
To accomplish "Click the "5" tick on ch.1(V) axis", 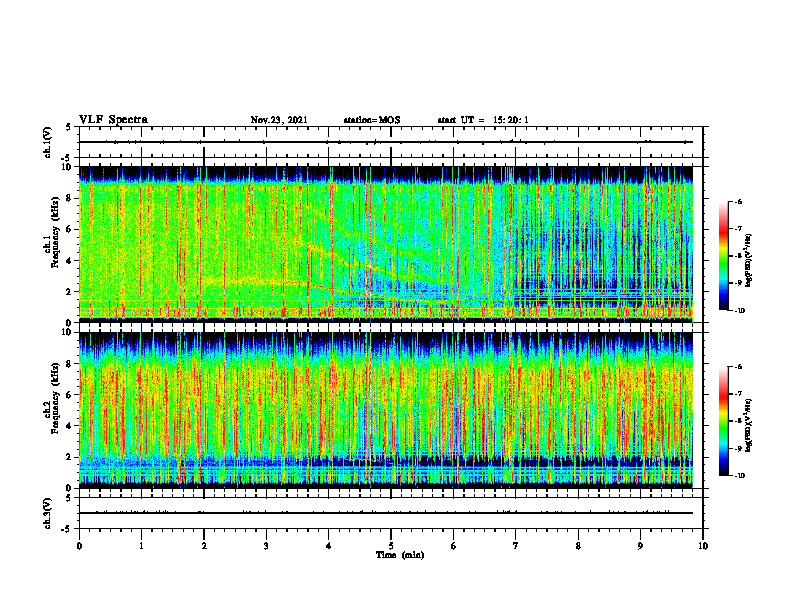I will tap(70, 127).
